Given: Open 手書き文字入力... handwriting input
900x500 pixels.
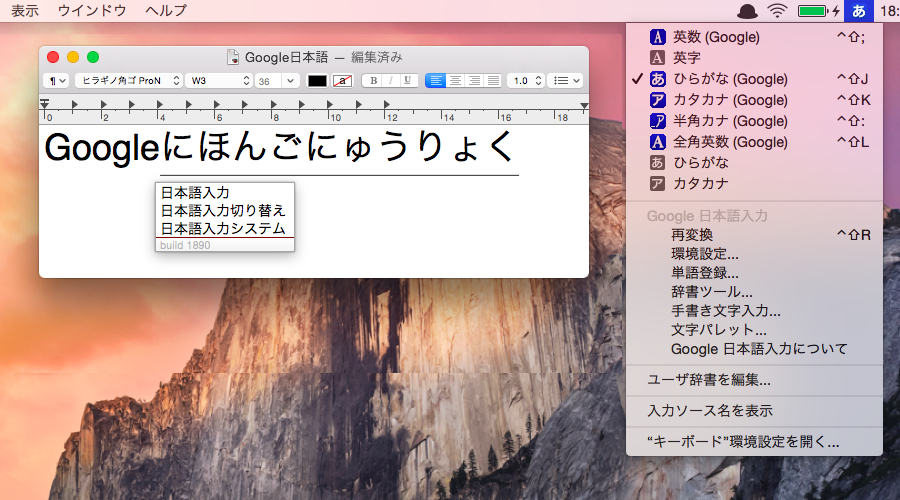Looking at the screenshot, I should click(x=754, y=311).
